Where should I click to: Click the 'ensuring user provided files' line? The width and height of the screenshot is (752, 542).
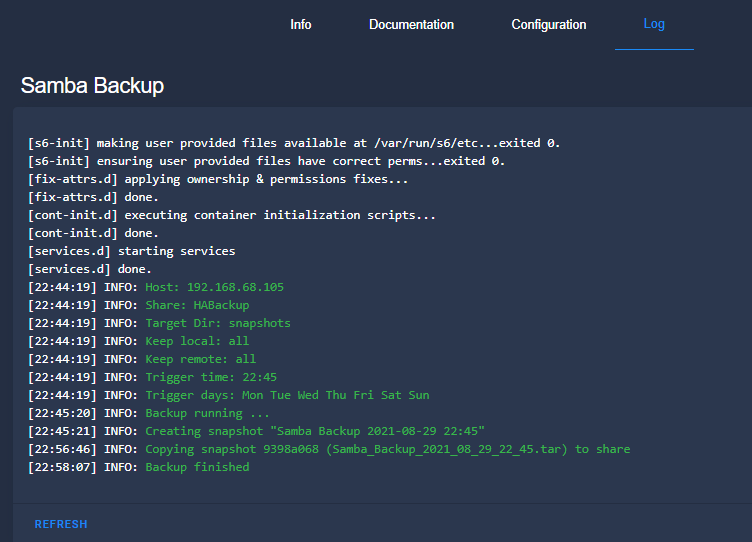tap(266, 161)
